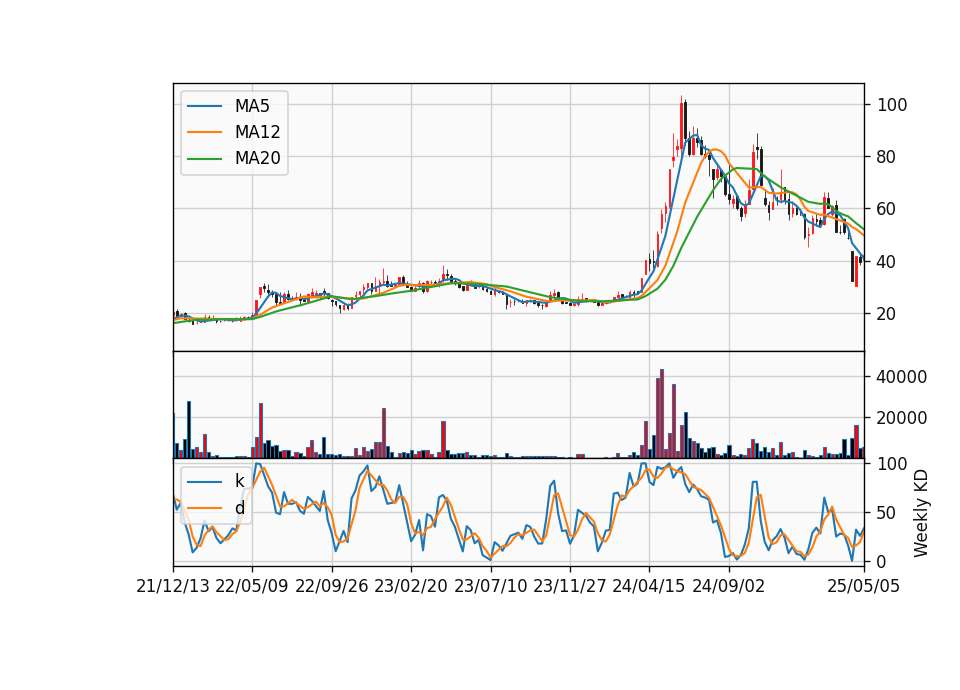This screenshot has width=960, height=690.
Task: Click the date label 24/04/15
Action: [649, 586]
